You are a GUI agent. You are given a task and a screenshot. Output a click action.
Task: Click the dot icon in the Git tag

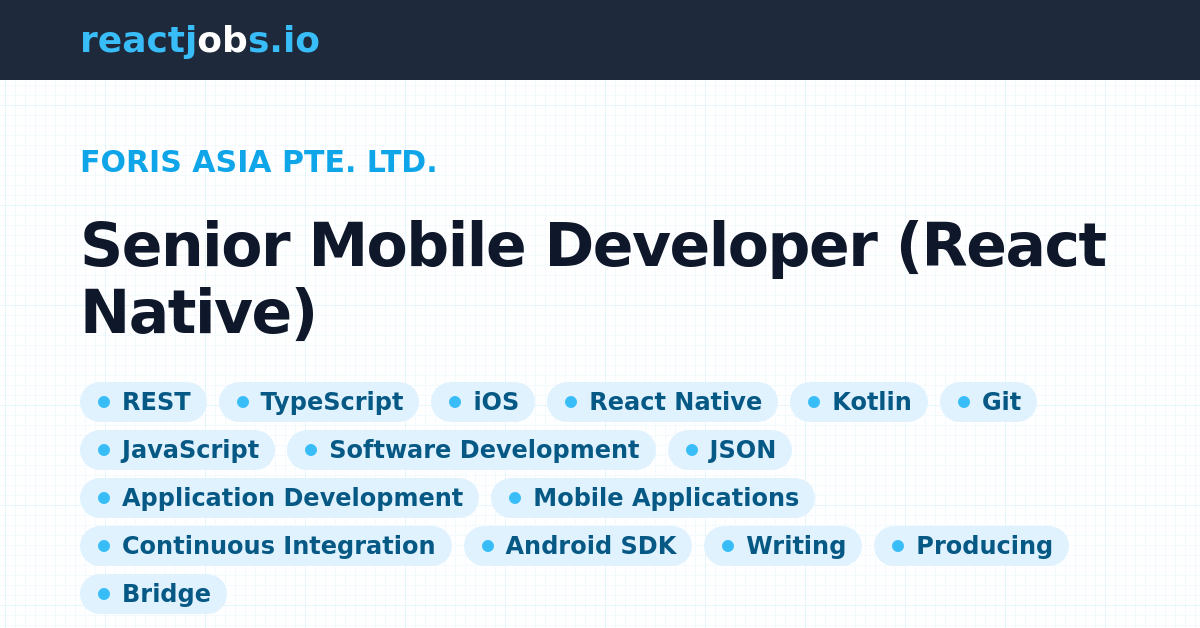point(962,401)
